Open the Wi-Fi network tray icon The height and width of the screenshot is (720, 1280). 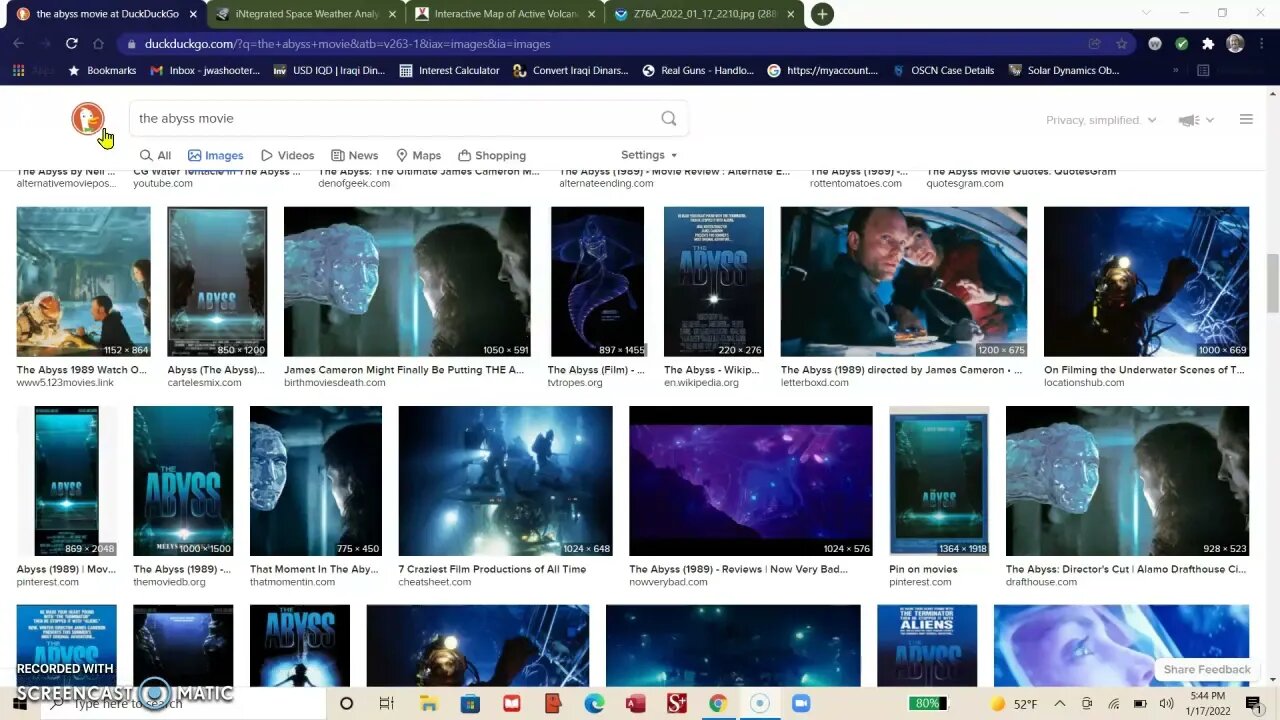[1114, 704]
